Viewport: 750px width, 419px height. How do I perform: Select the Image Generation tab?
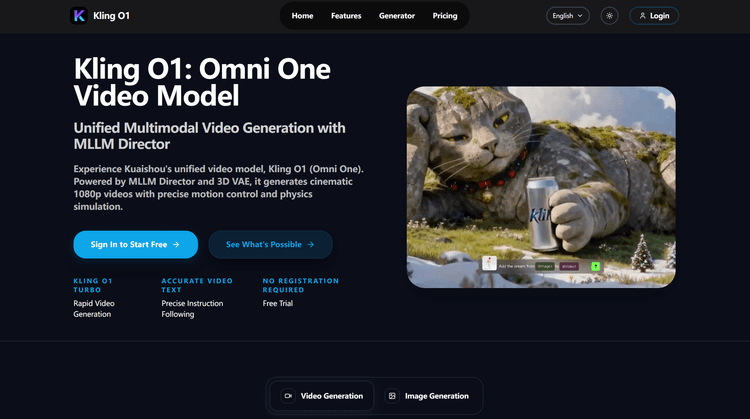(428, 396)
